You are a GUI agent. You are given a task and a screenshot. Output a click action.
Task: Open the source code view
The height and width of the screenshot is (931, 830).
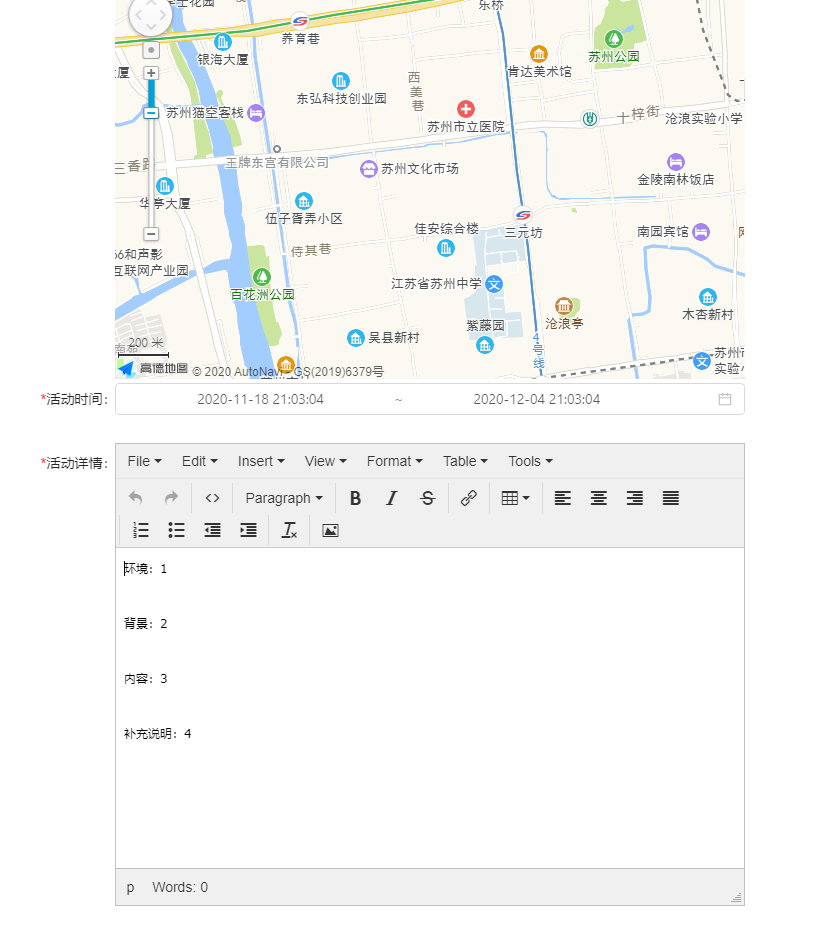pyautogui.click(x=213, y=498)
